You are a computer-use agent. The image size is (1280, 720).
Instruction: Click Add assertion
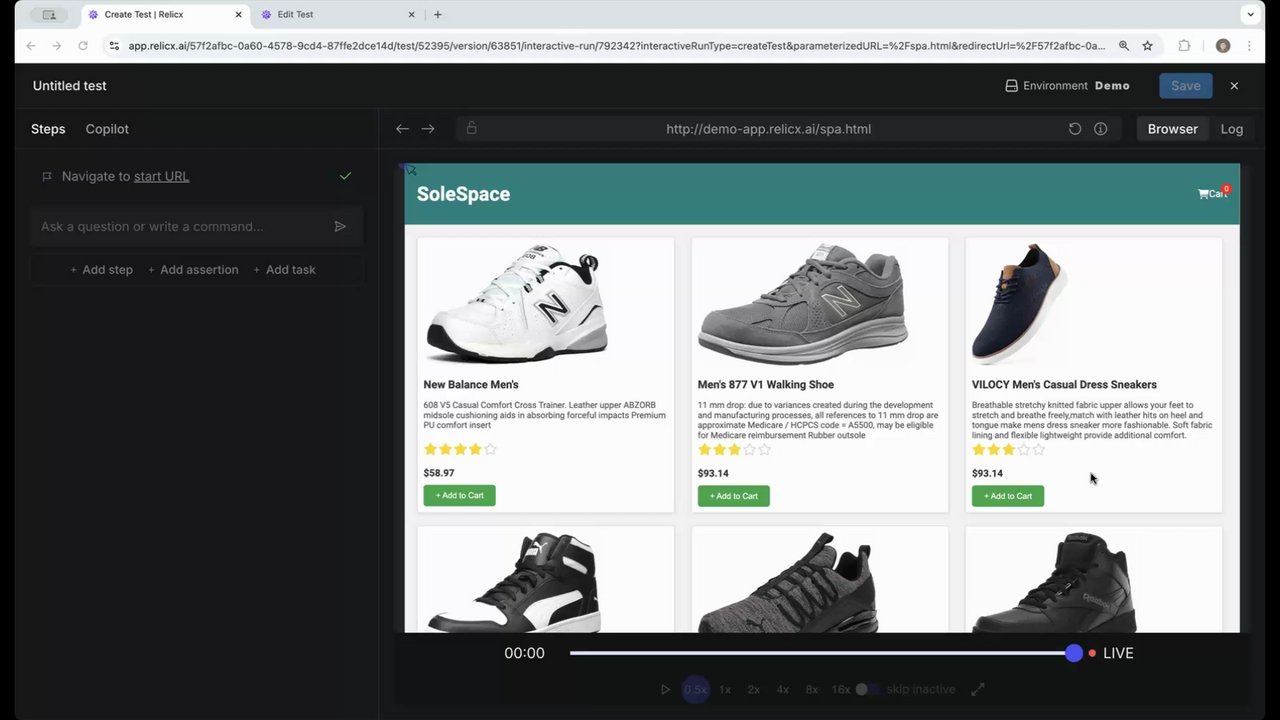click(x=193, y=270)
